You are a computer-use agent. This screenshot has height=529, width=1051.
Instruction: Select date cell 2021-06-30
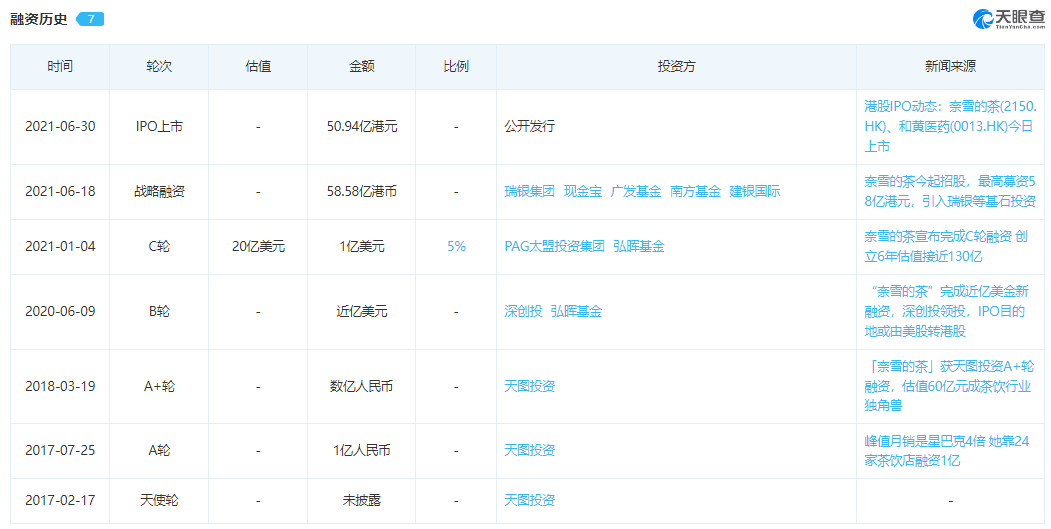60,127
